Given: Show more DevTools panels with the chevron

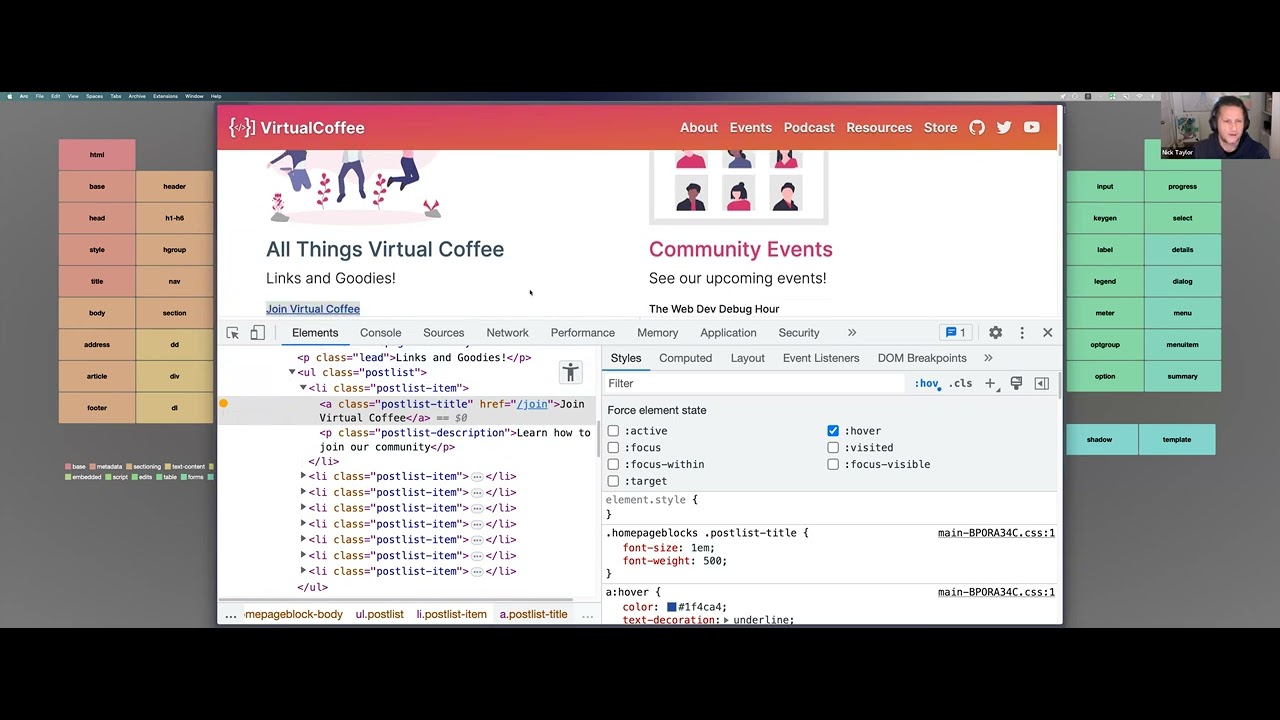Looking at the screenshot, I should 852,333.
